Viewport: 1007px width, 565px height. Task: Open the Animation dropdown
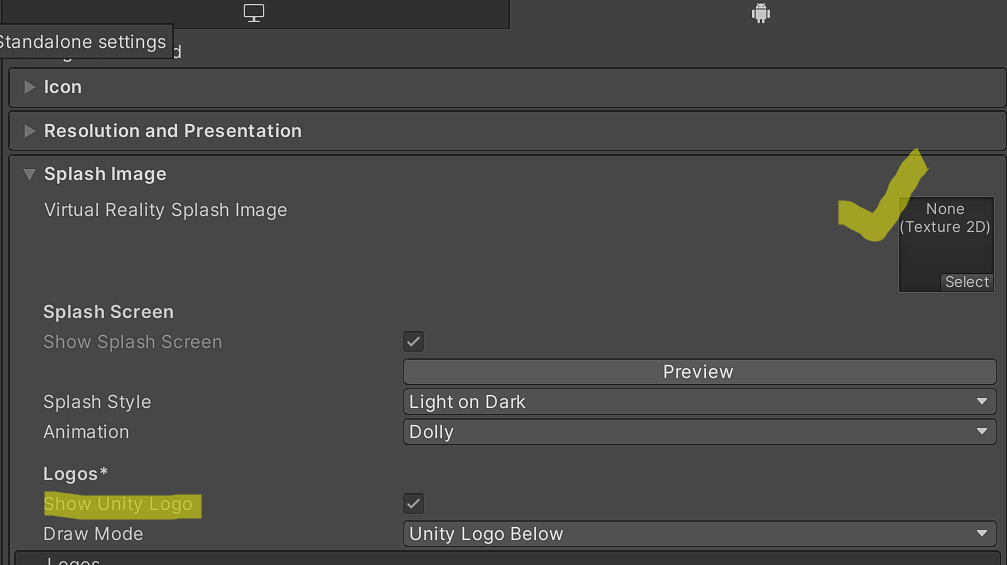(x=698, y=432)
